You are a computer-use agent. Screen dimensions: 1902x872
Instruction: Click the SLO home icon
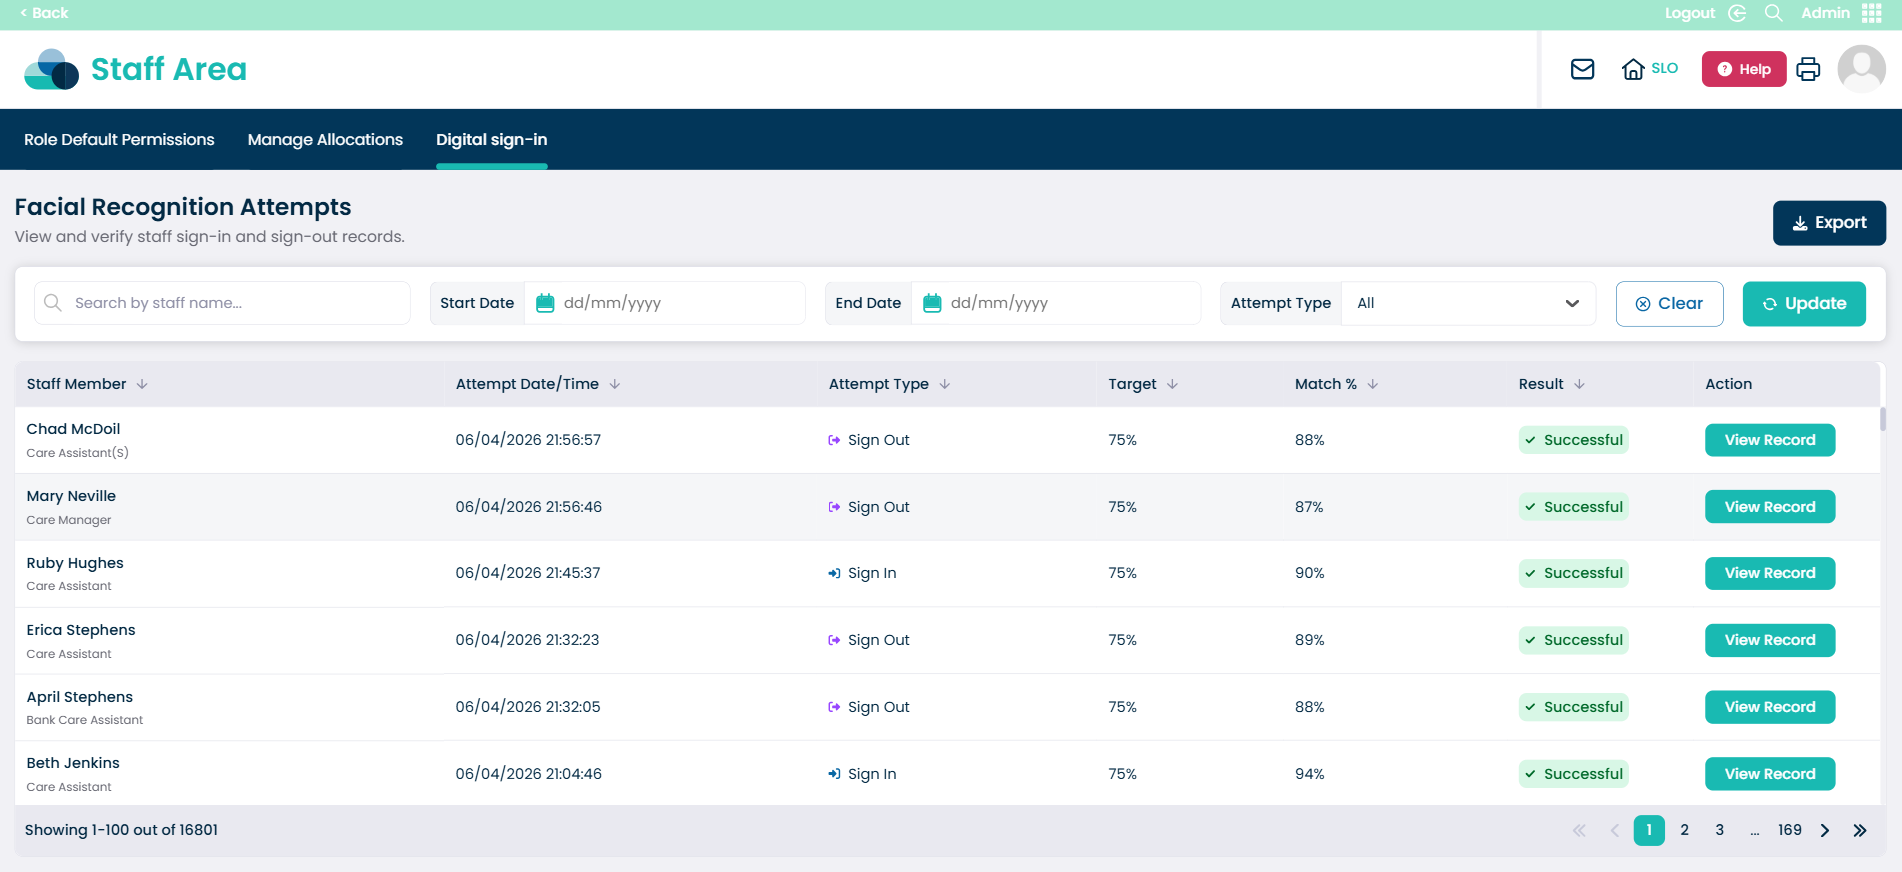point(1633,69)
